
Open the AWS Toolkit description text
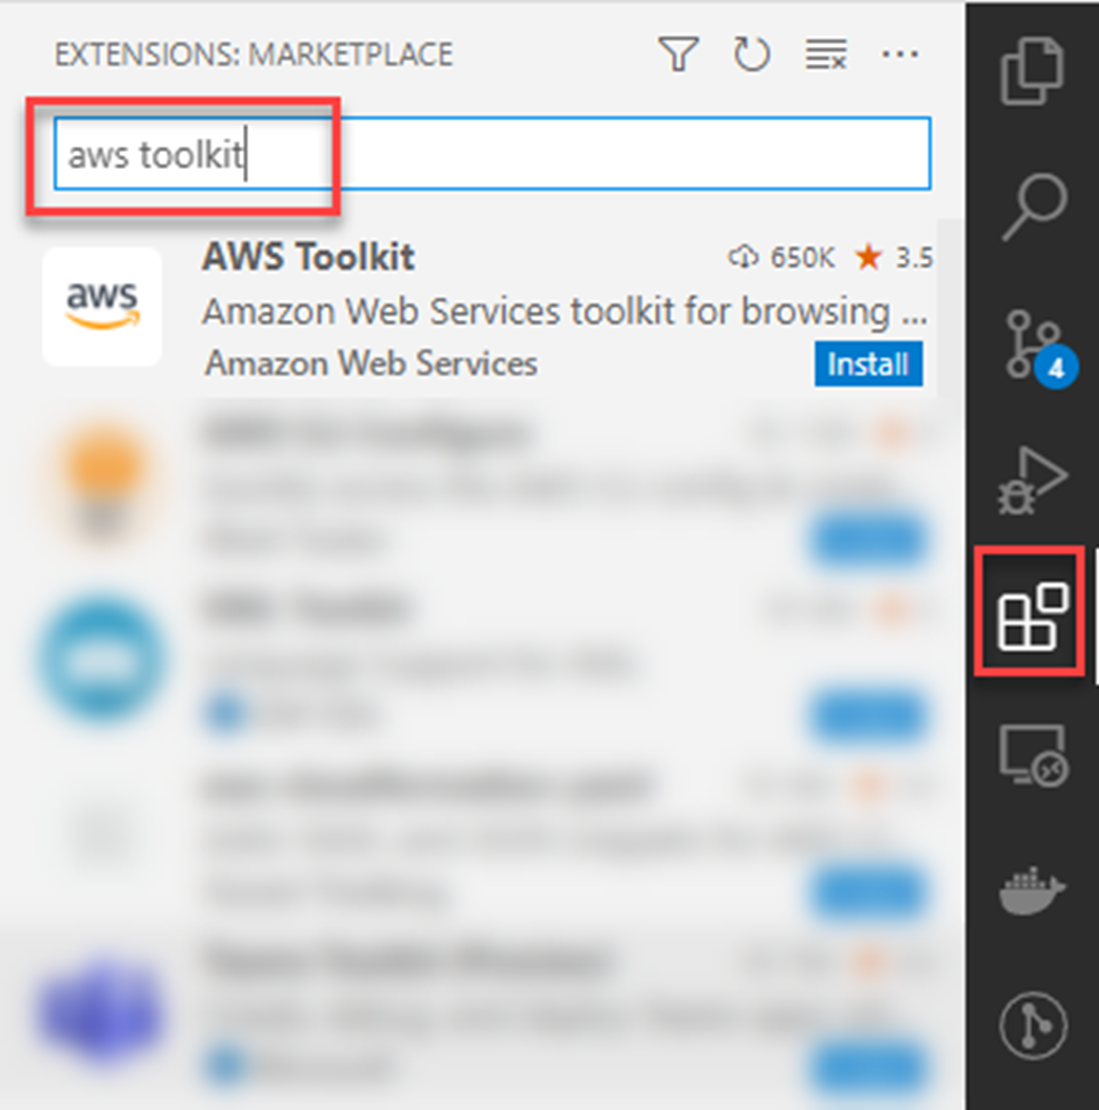(565, 311)
